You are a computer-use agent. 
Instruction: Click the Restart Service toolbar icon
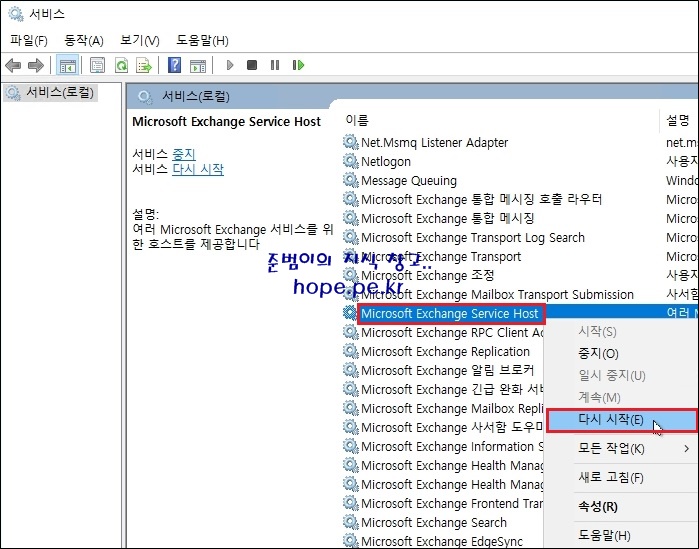click(298, 66)
